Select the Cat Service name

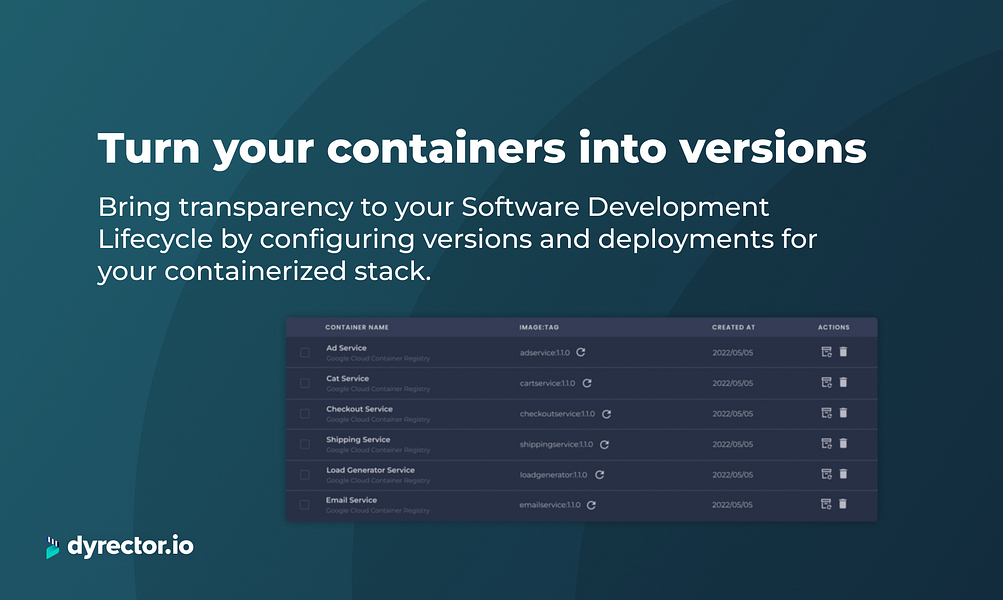(347, 379)
